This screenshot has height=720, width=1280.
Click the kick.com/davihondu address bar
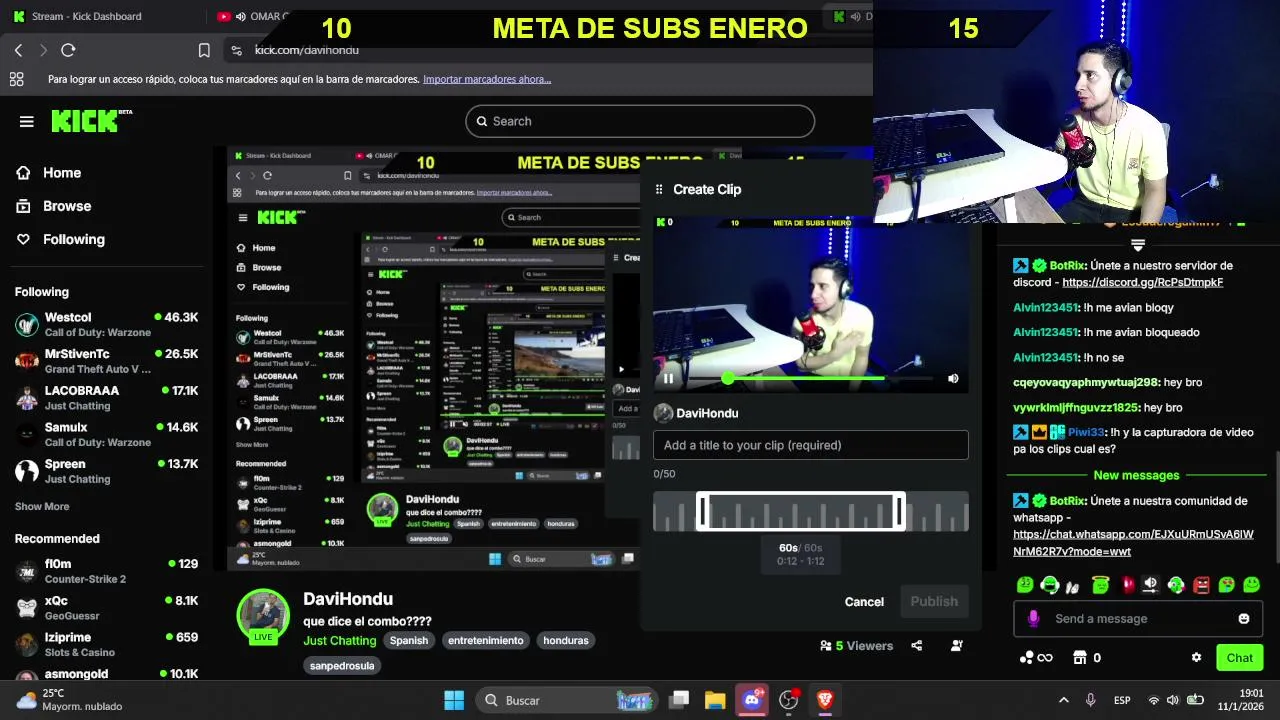[x=306, y=50]
